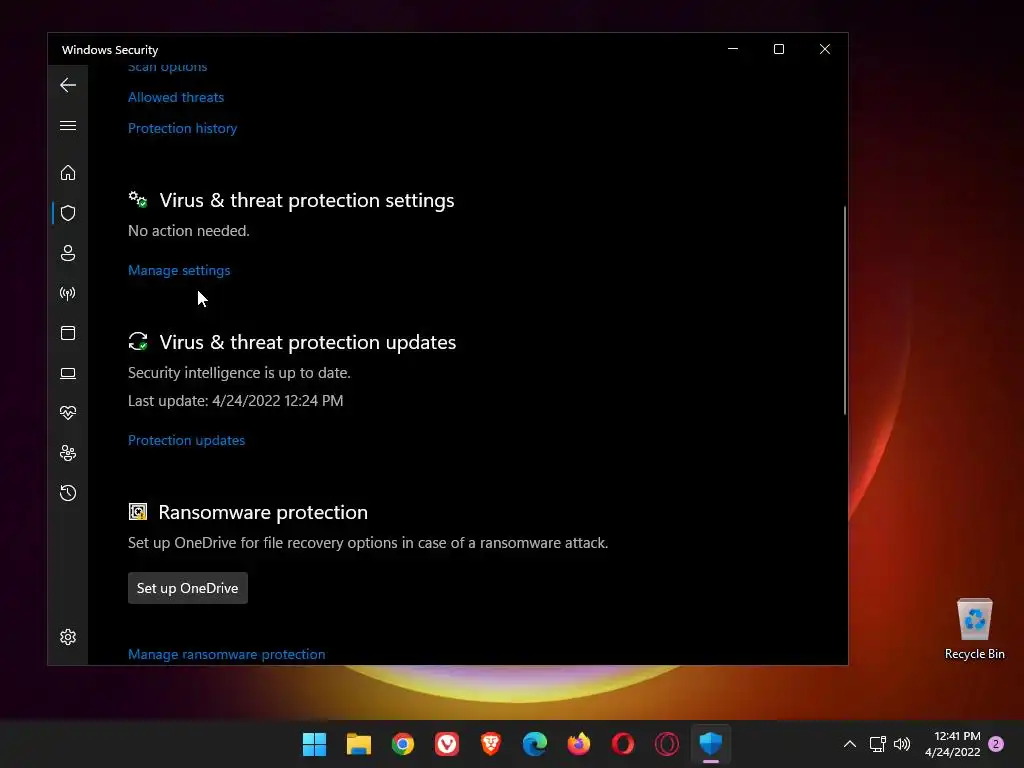The image size is (1024, 768).
Task: Close the Windows Security window
Action: (825, 49)
